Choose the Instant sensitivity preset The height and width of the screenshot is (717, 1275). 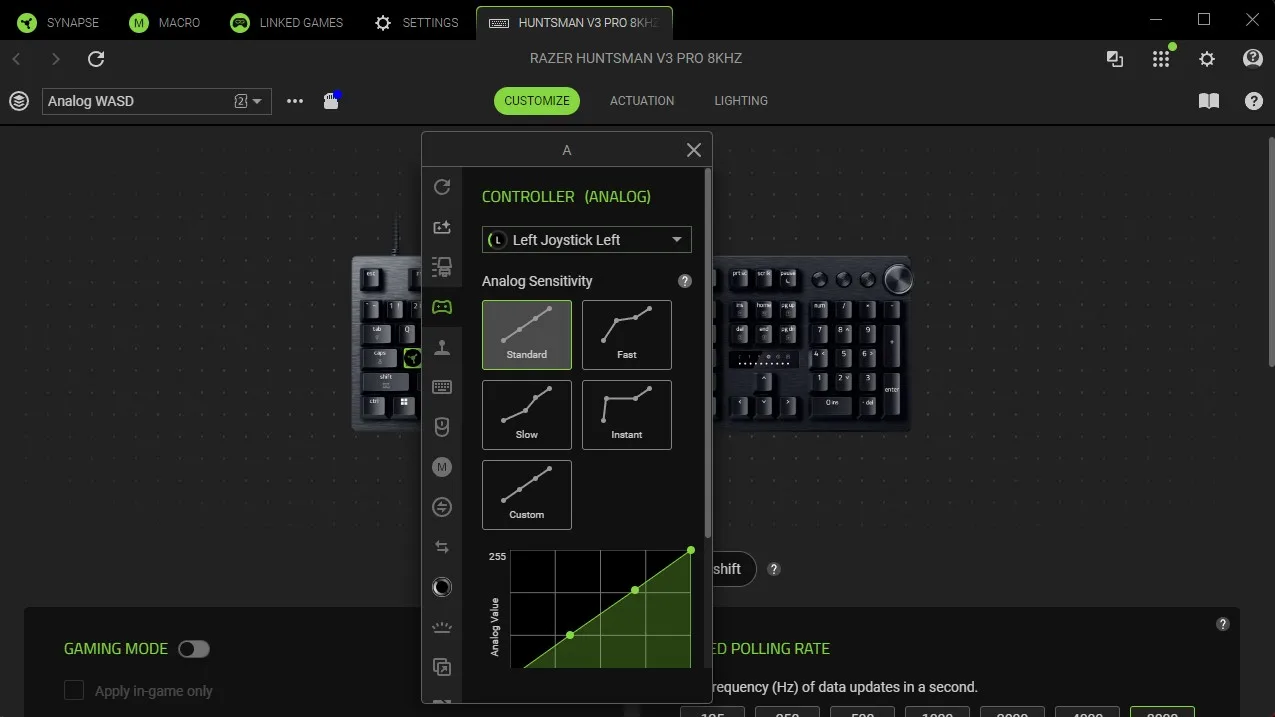[x=627, y=415]
